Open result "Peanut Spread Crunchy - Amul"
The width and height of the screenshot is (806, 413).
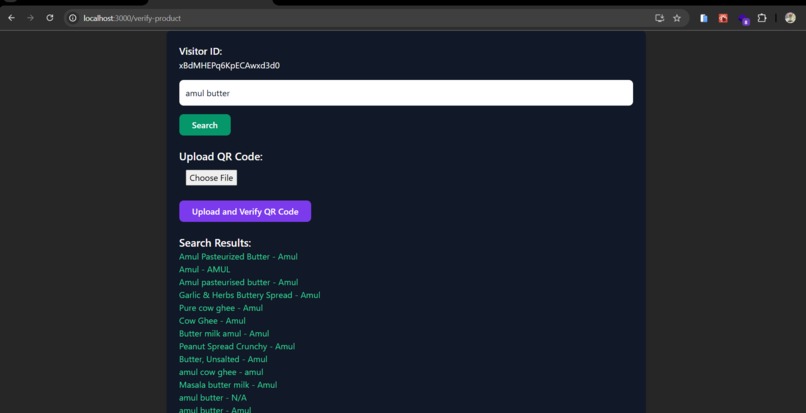237,347
